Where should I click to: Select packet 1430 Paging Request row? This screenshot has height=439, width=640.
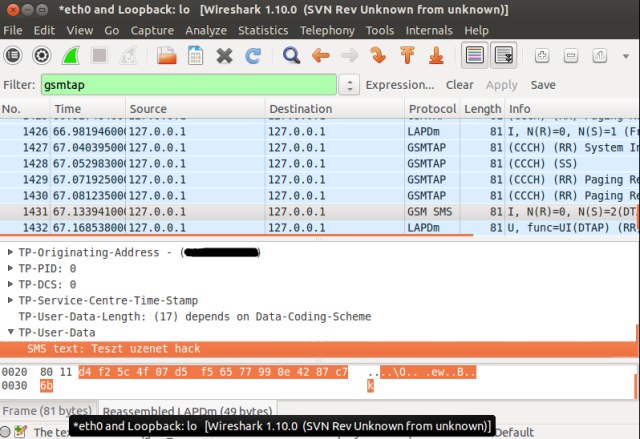tap(320, 196)
